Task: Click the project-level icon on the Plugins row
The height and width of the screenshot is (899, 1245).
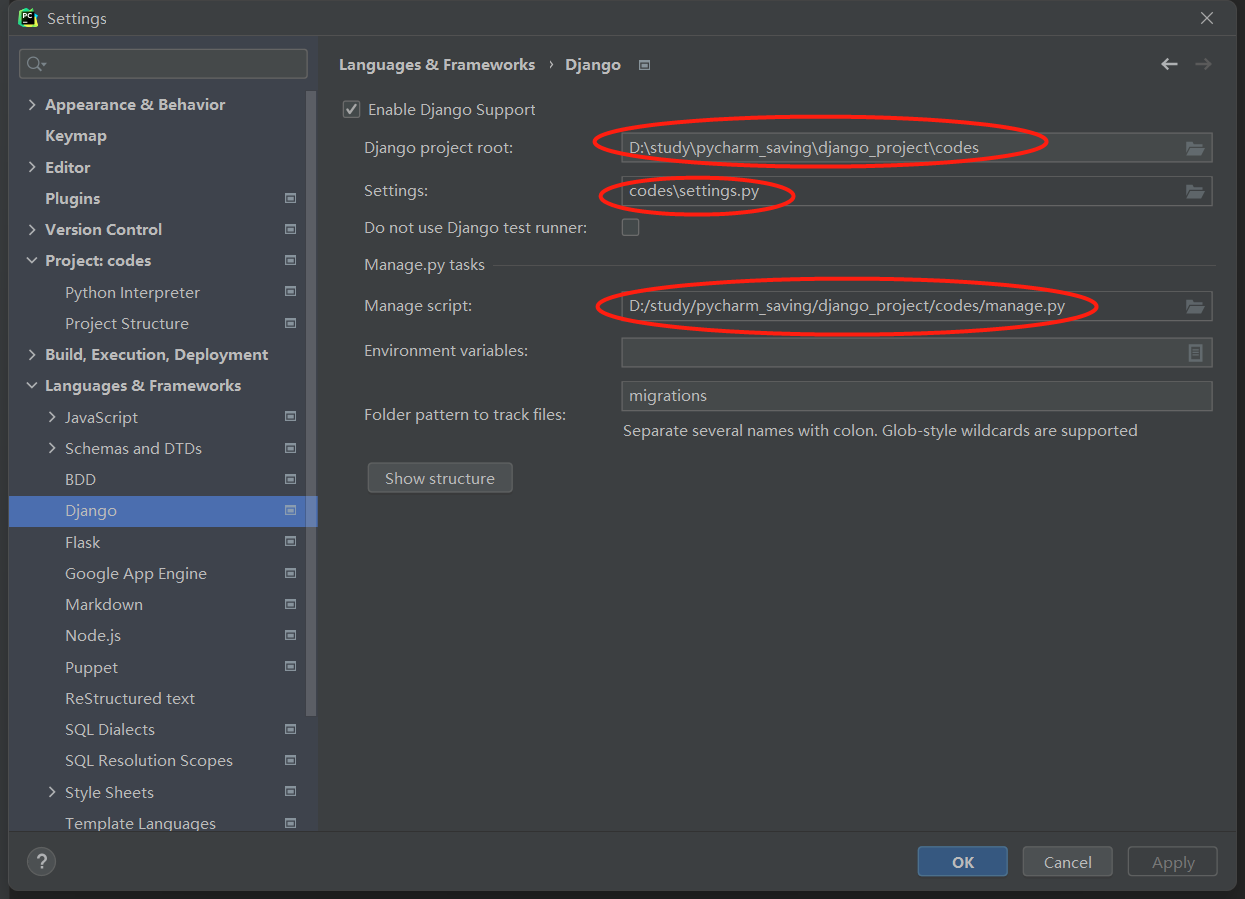Action: pyautogui.click(x=290, y=198)
